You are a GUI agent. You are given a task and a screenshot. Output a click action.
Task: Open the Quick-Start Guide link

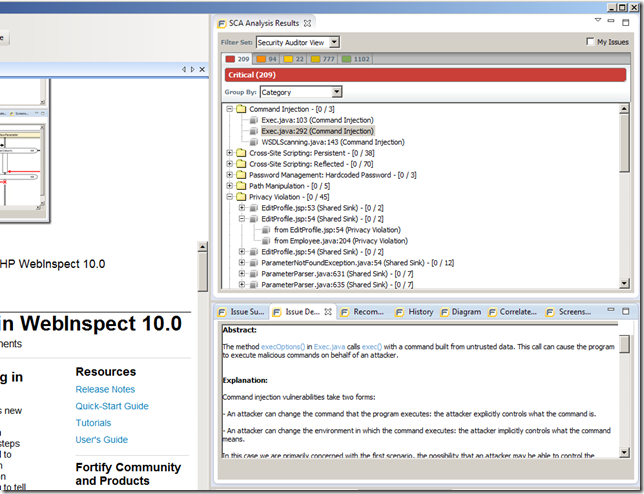[x=112, y=406]
